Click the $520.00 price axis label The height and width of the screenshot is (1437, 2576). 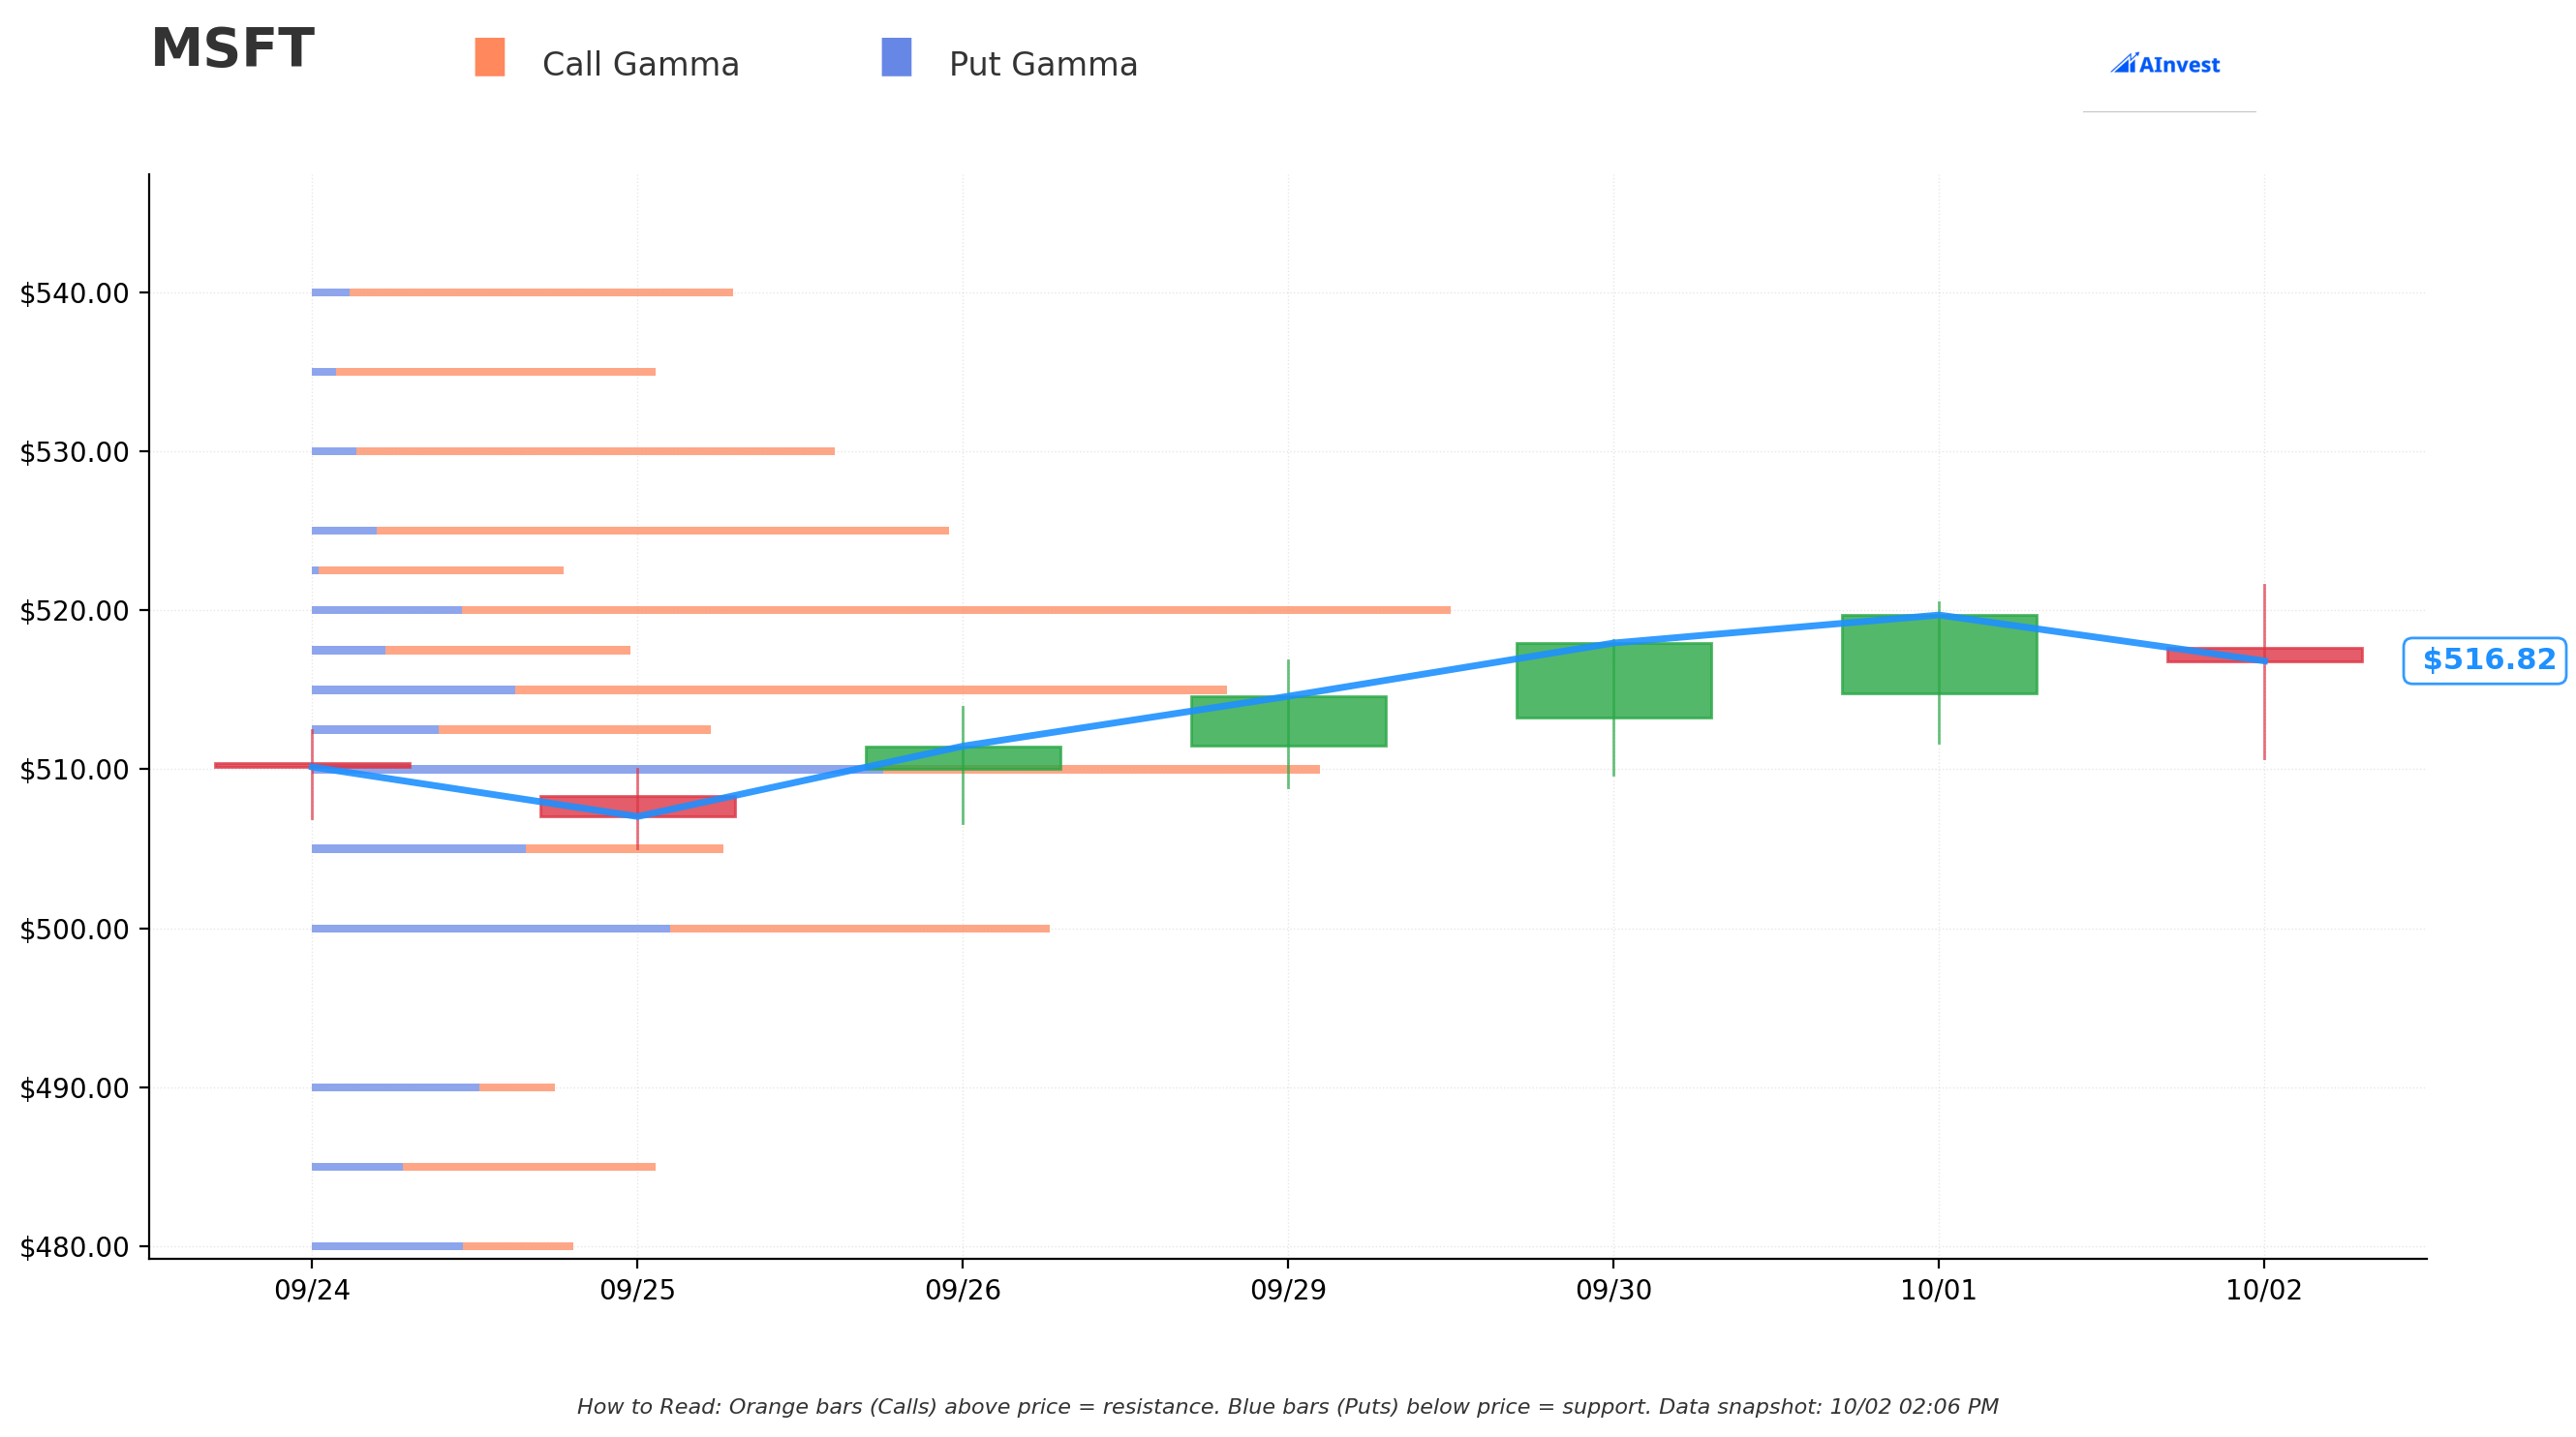coord(75,611)
